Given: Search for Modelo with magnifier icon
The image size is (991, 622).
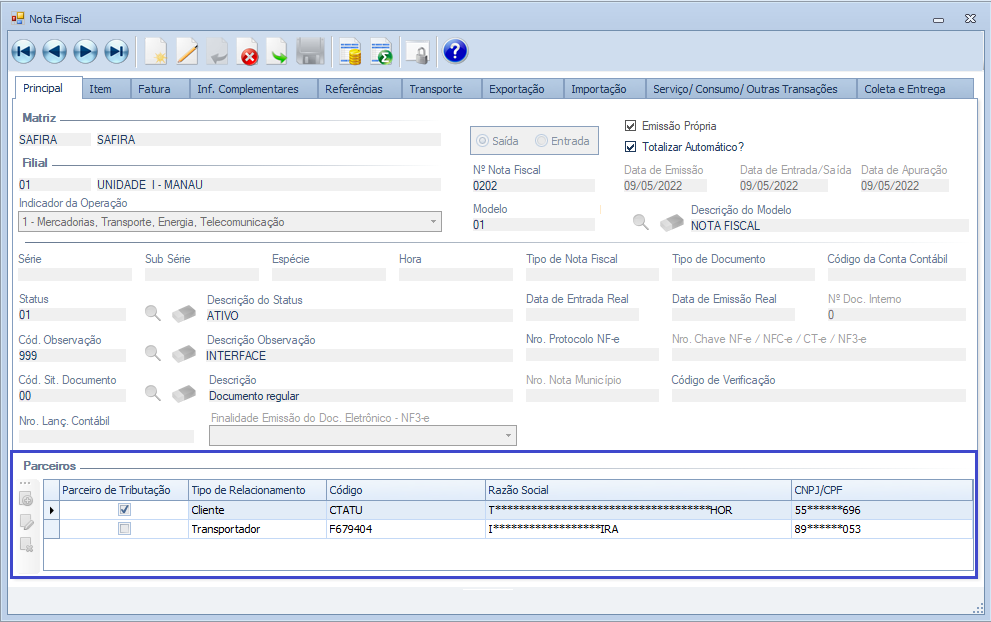Looking at the screenshot, I should 641,222.
